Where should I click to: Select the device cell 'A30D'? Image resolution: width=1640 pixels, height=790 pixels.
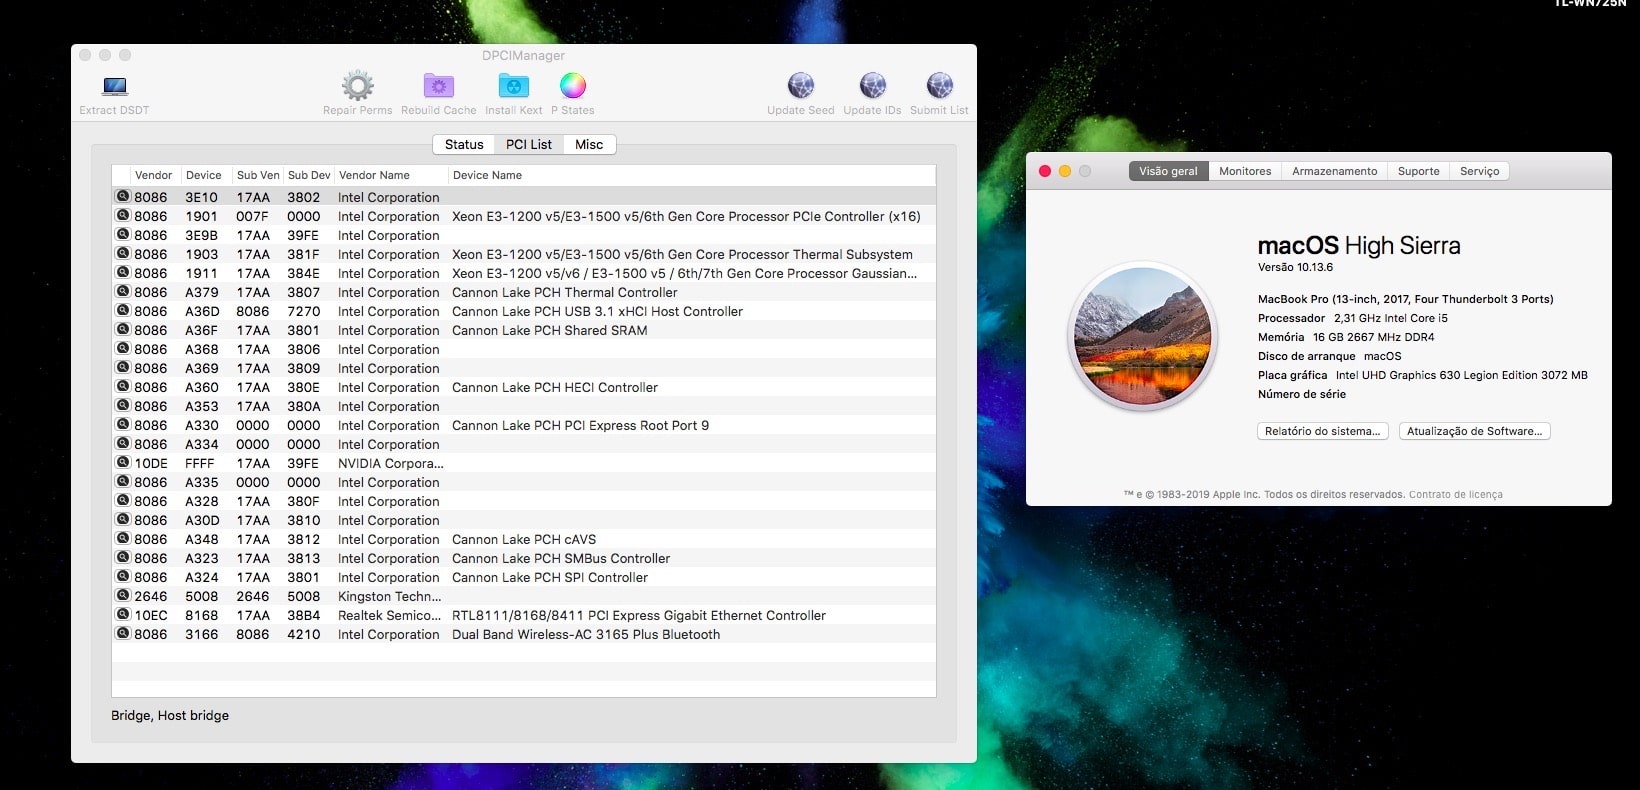[x=202, y=520]
